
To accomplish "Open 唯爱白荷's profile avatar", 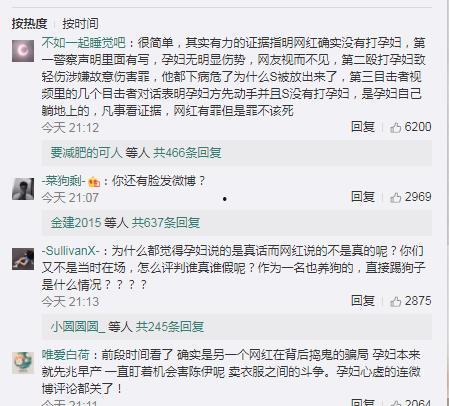I will pos(23,363).
